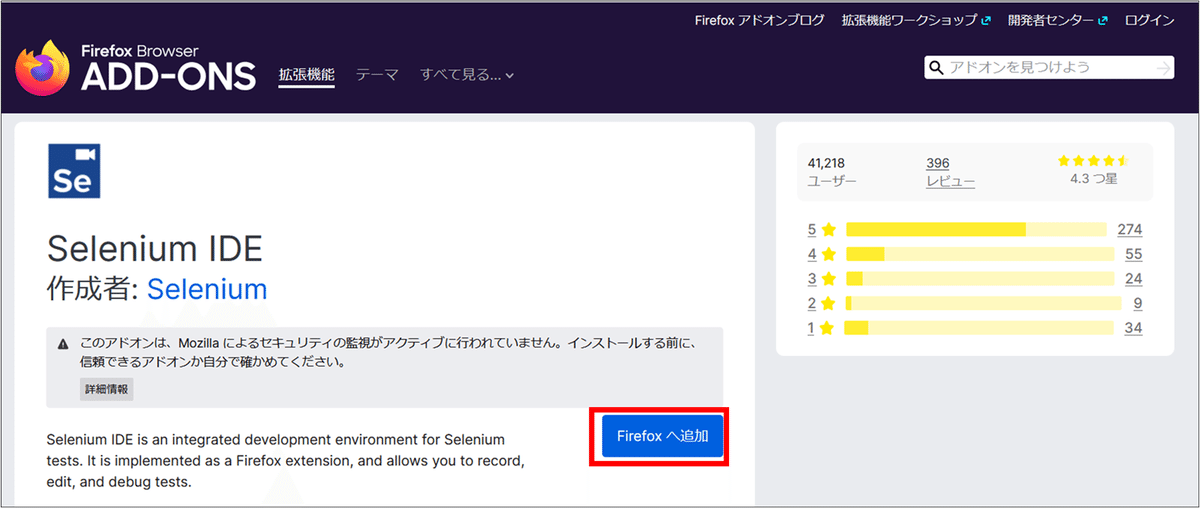Click the warning triangle icon in notice
The height and width of the screenshot is (508, 1200).
(63, 343)
